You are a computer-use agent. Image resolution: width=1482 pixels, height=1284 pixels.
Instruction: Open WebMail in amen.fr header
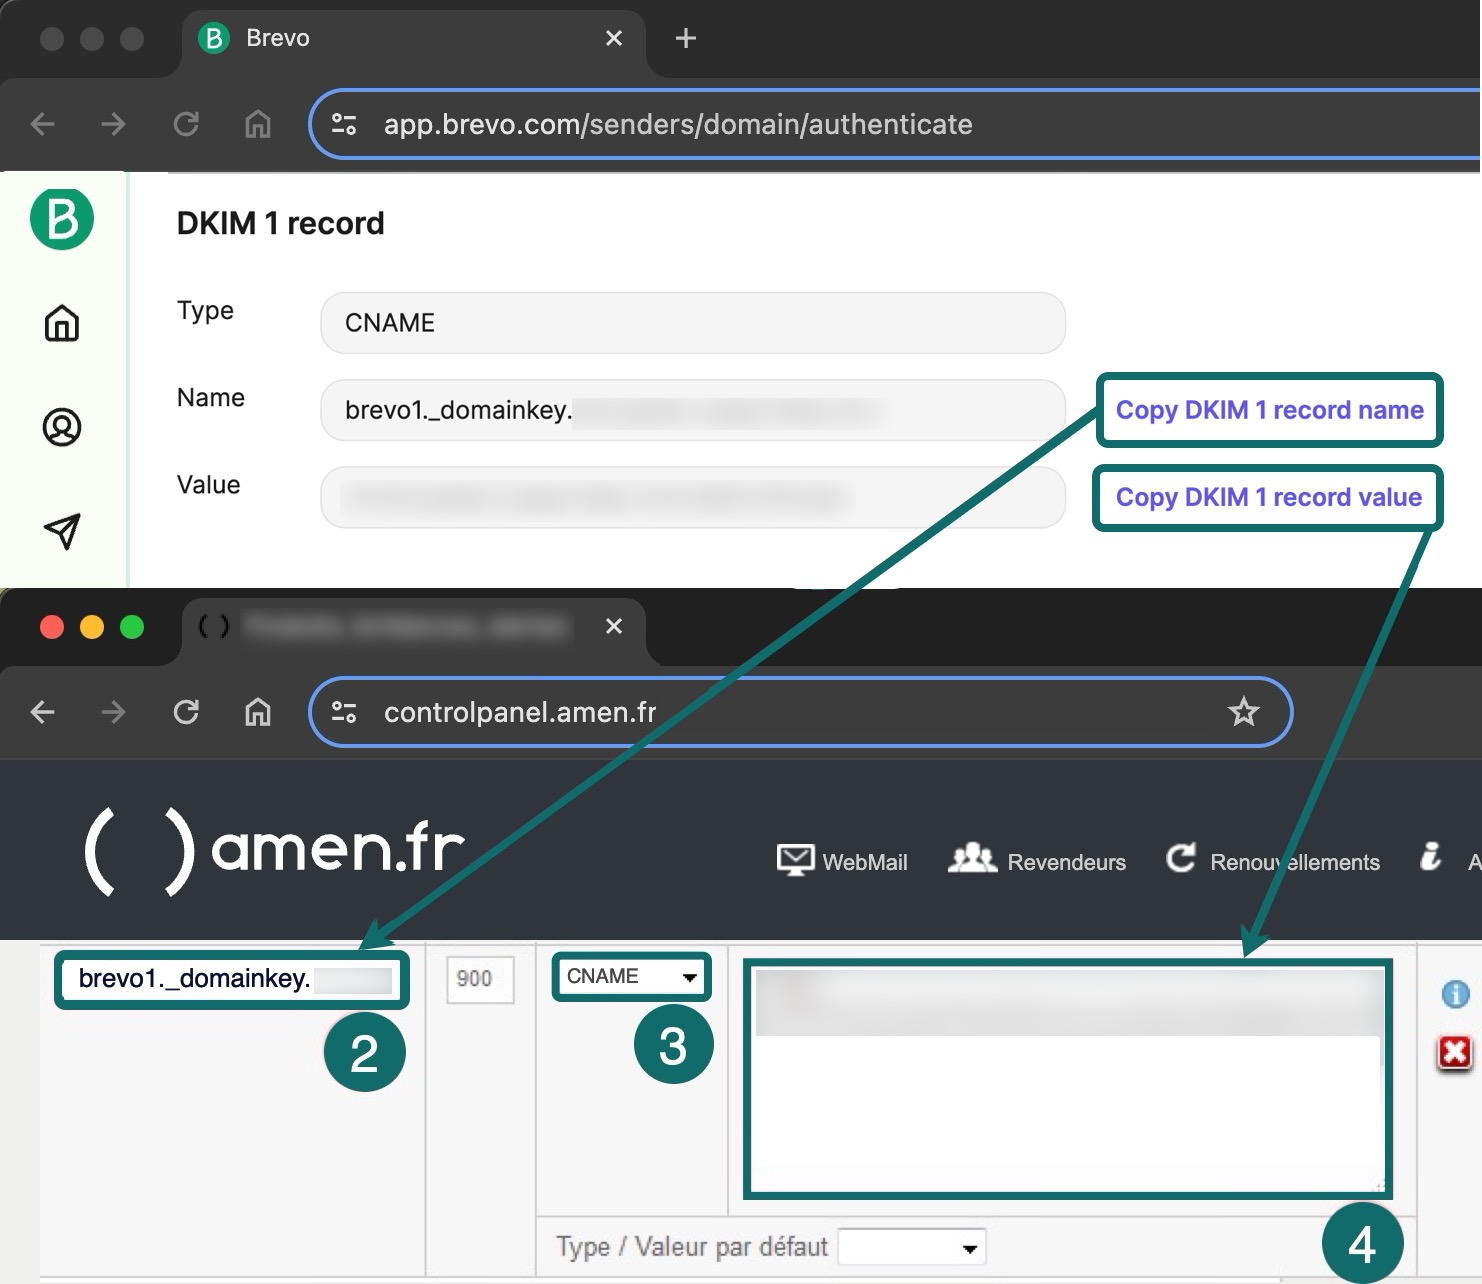point(842,861)
